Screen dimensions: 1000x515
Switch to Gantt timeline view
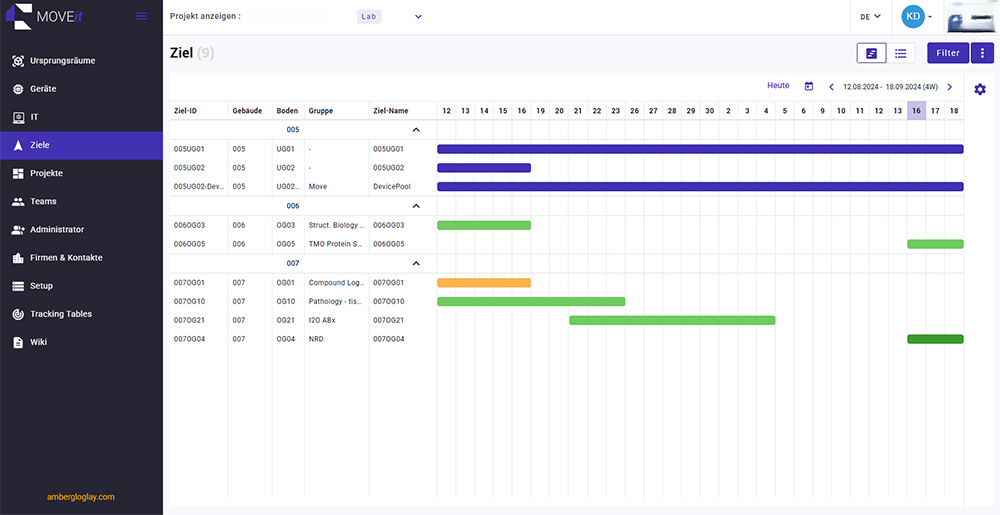(x=871, y=54)
